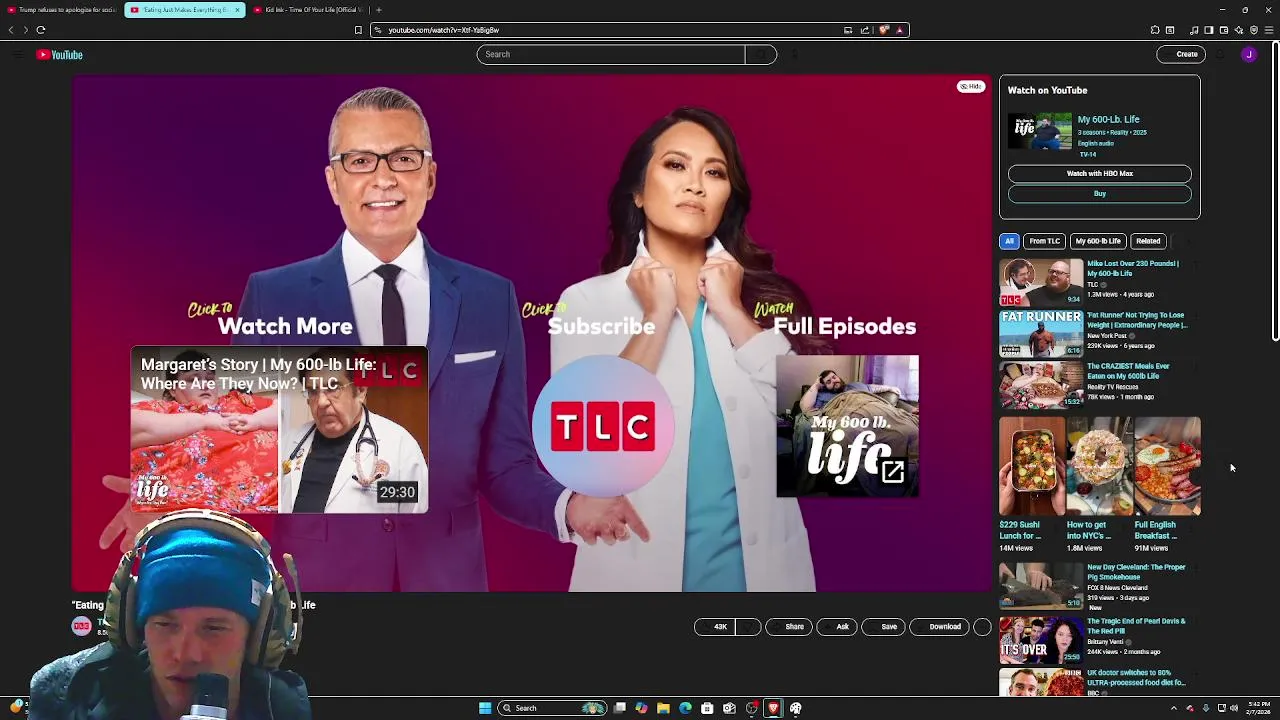Share this page from address bar
1280x720 pixels.
point(865,30)
